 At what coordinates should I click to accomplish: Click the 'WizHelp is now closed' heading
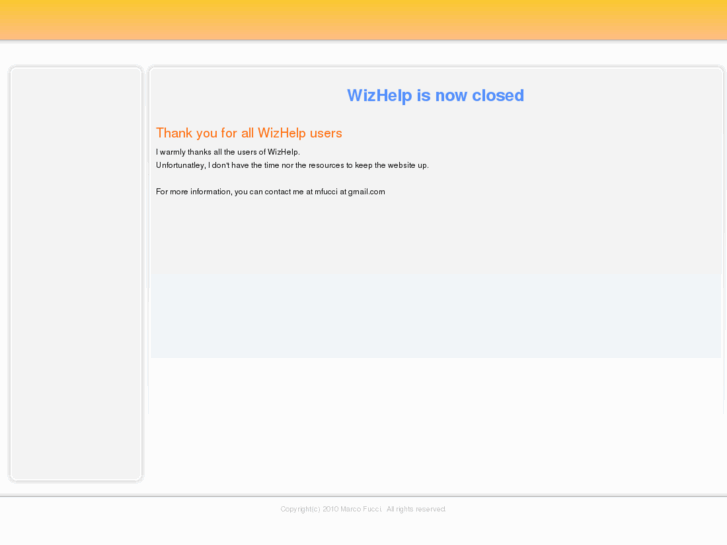pos(435,96)
